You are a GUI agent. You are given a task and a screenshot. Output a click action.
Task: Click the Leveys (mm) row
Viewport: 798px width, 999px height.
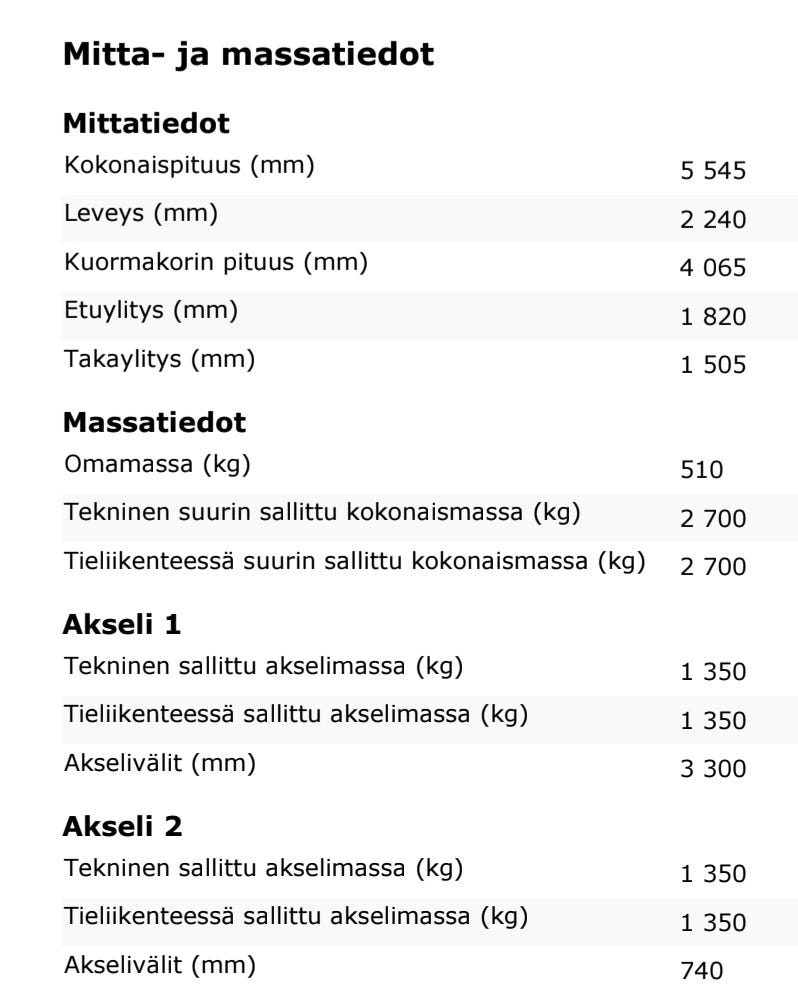pyautogui.click(x=430, y=219)
